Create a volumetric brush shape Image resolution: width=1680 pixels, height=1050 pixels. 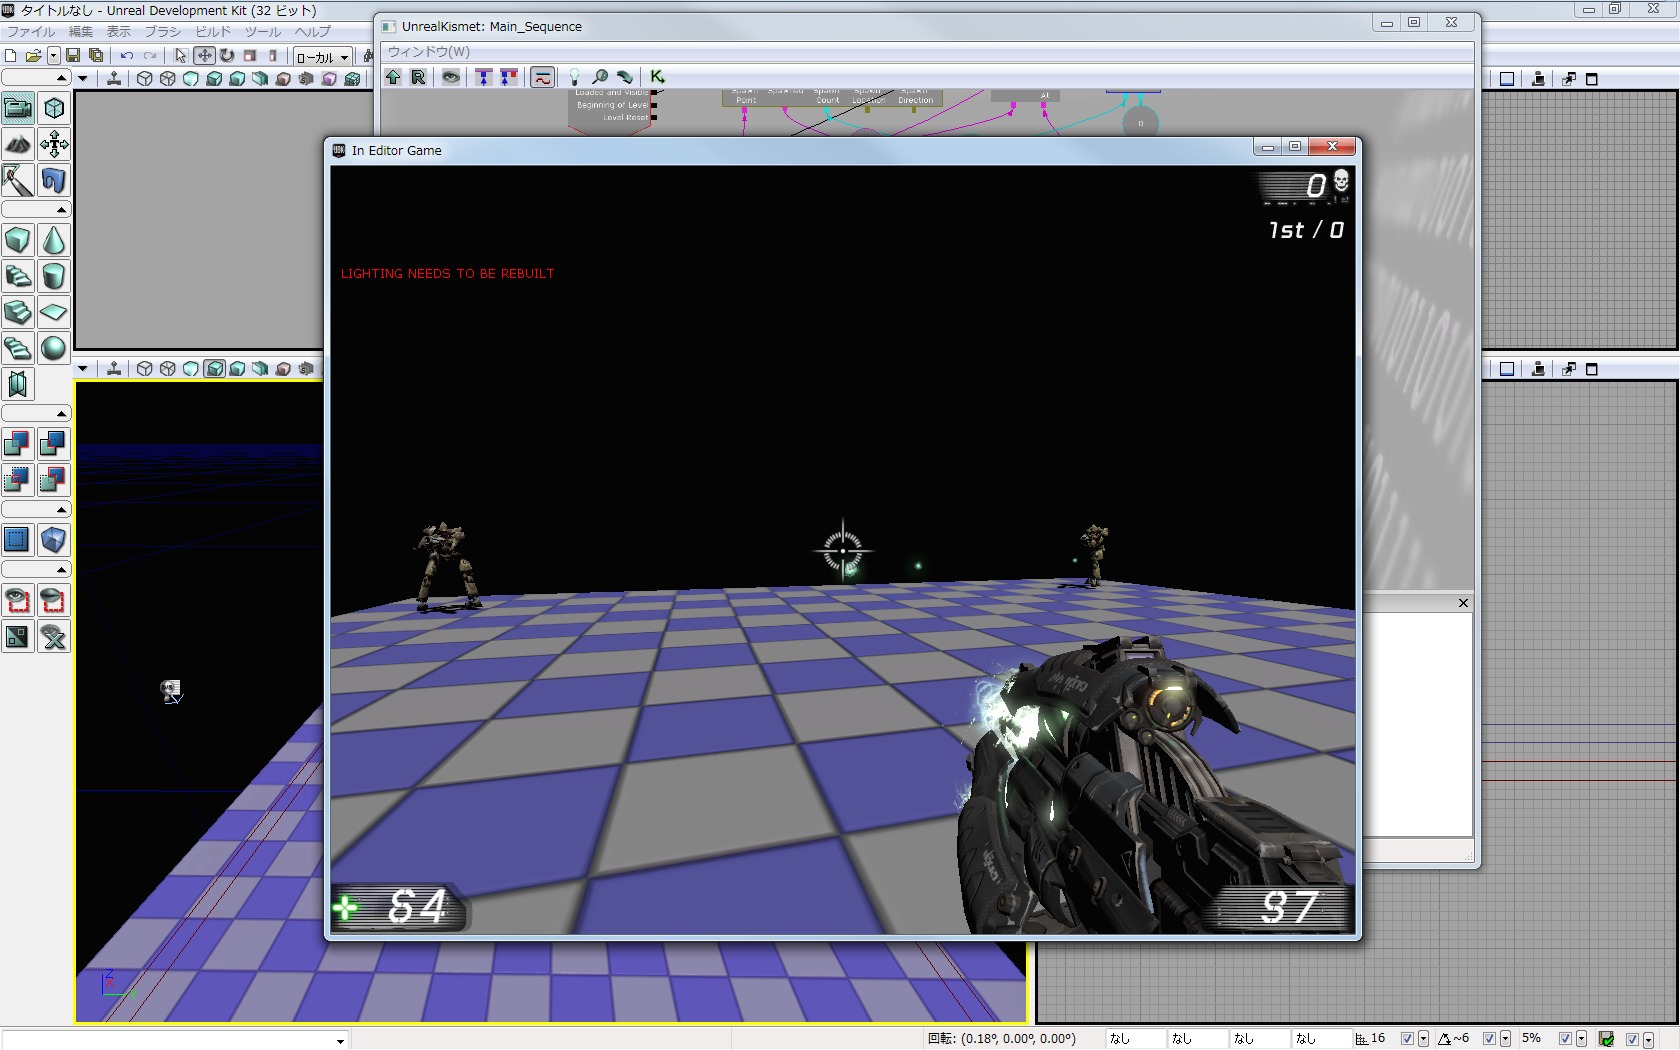[18, 384]
